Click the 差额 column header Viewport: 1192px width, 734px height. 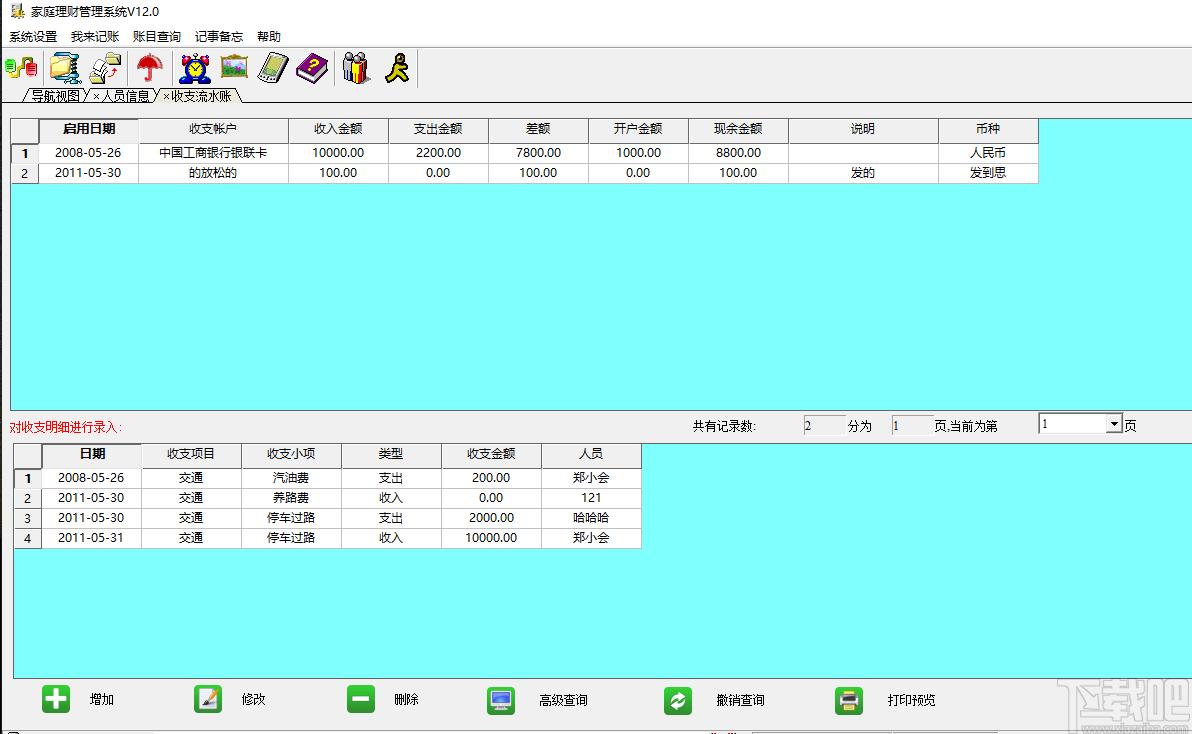click(538, 129)
